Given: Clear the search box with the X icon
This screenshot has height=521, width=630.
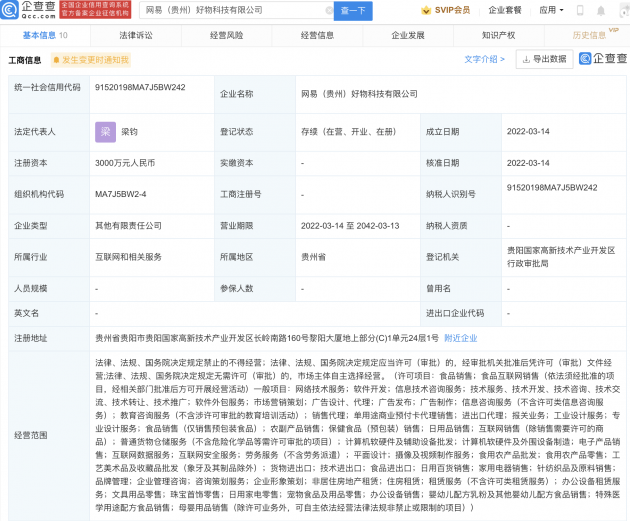Looking at the screenshot, I should point(329,10).
